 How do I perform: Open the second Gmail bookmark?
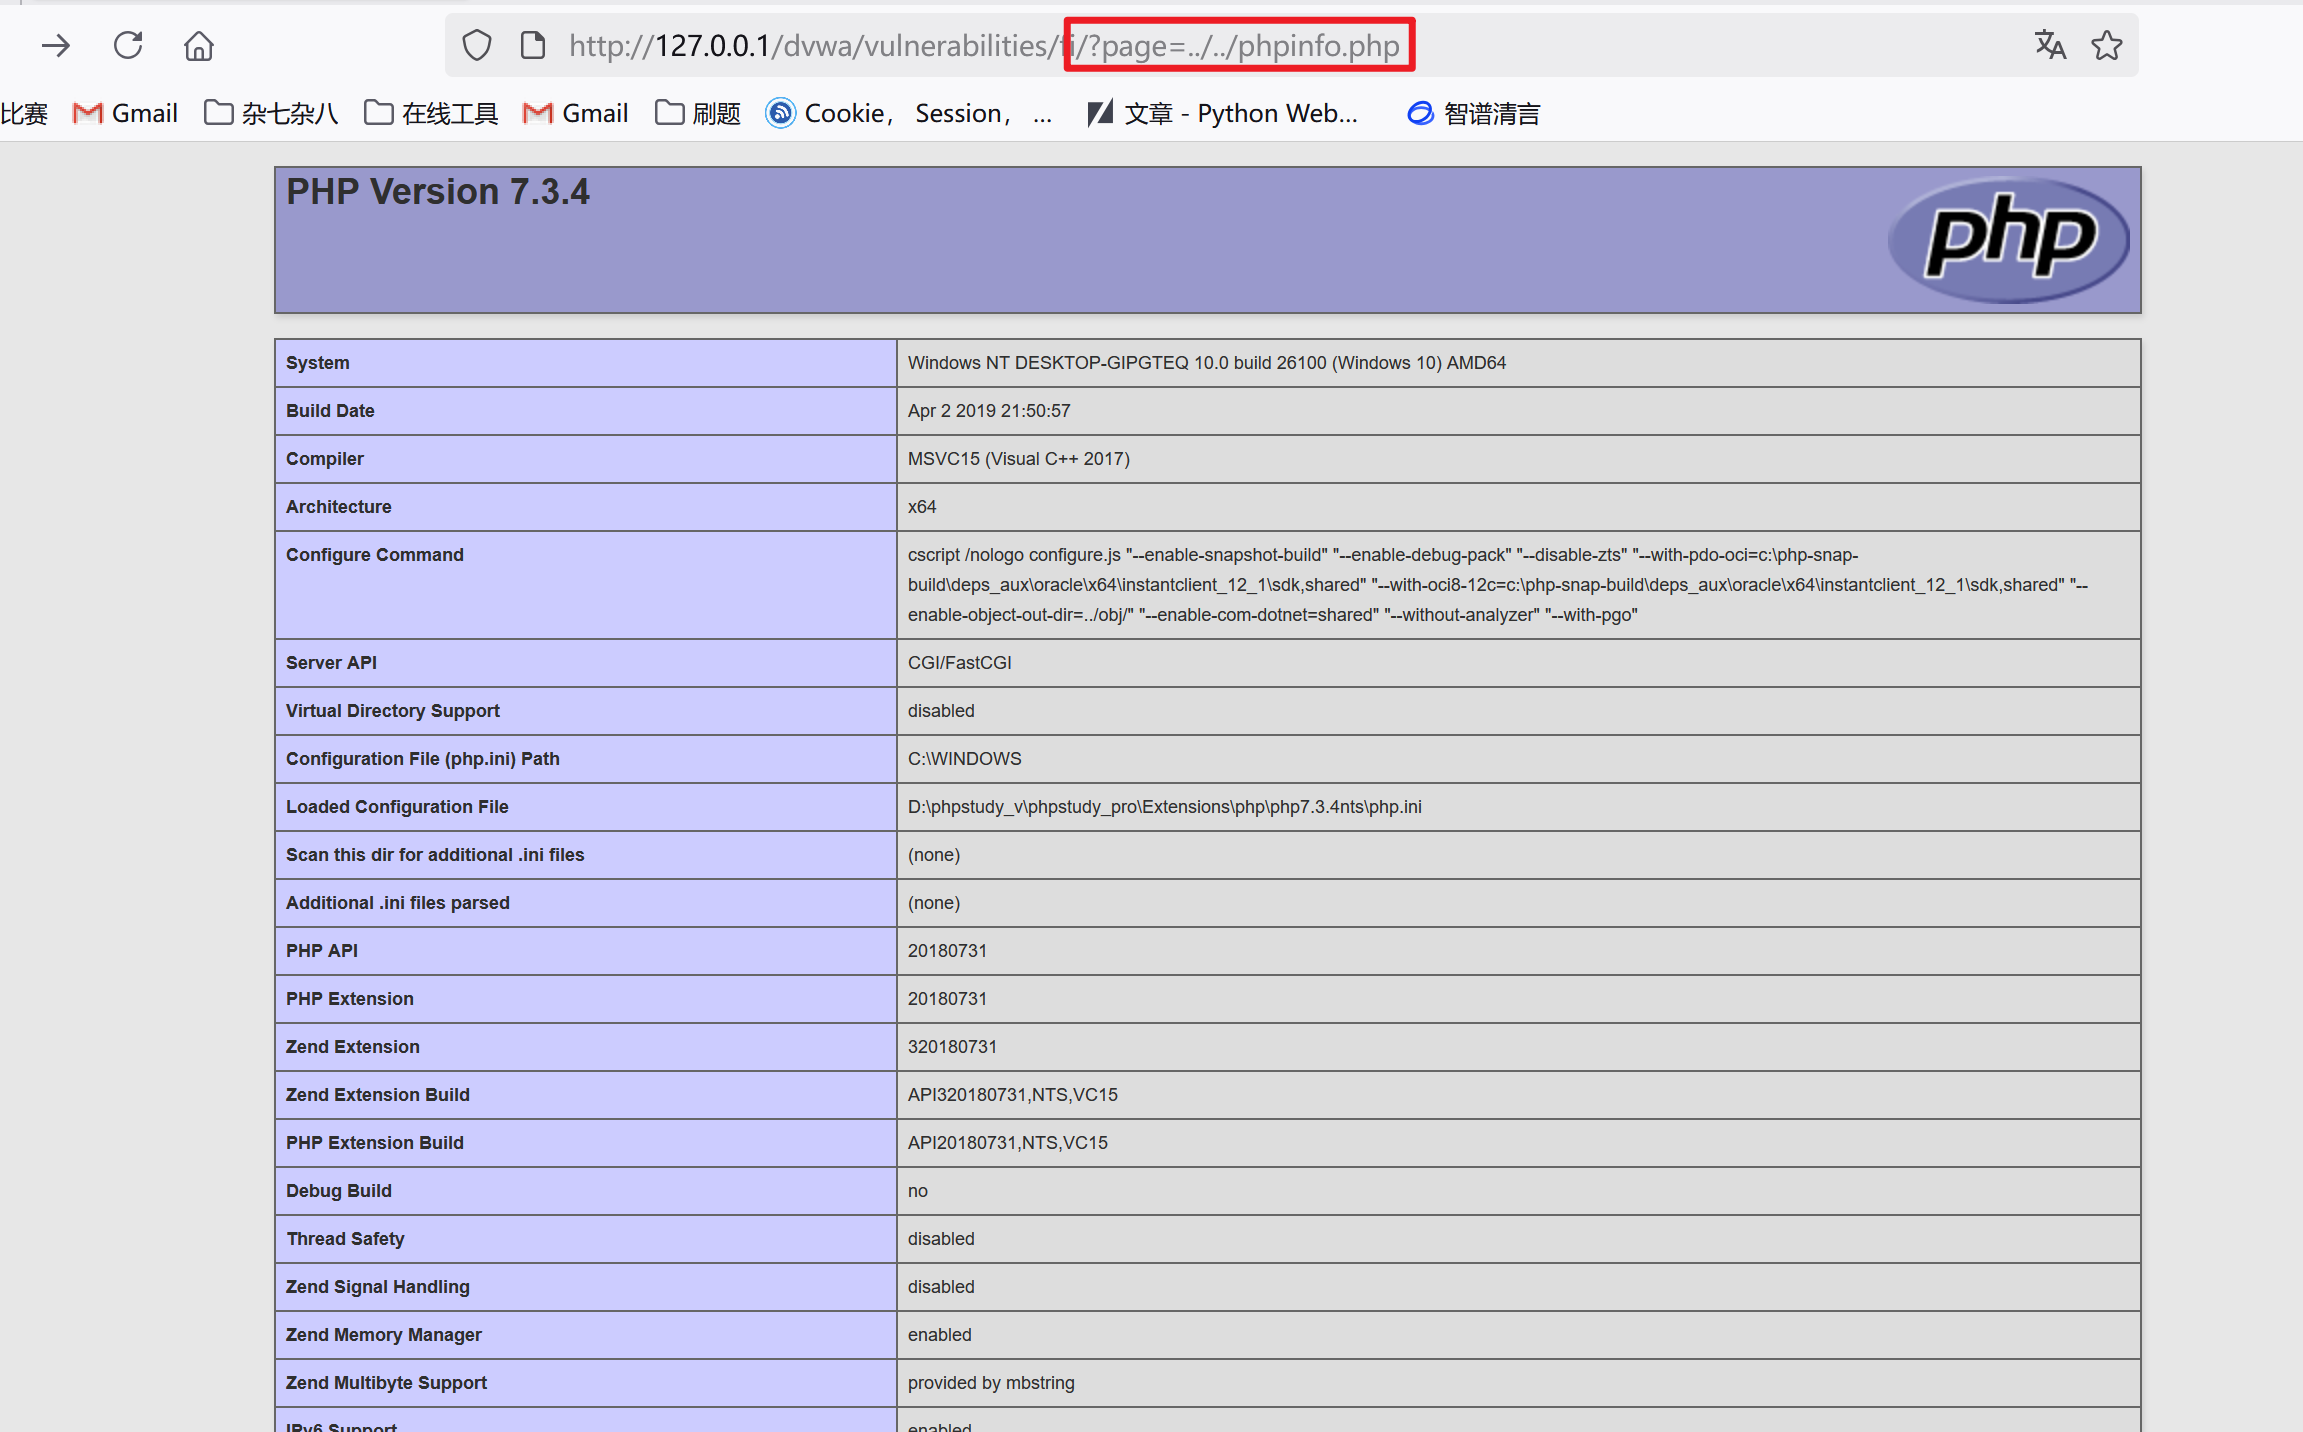click(x=576, y=113)
